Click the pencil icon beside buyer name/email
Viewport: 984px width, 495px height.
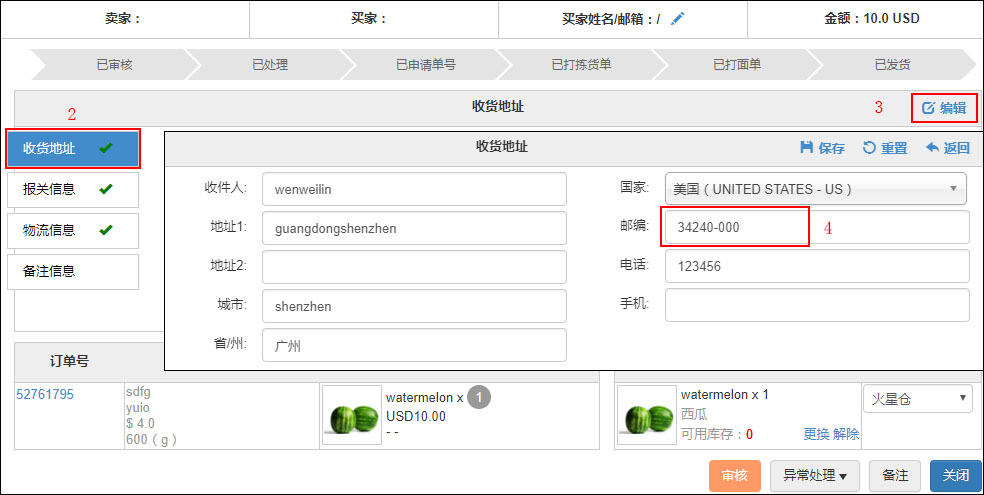(678, 18)
